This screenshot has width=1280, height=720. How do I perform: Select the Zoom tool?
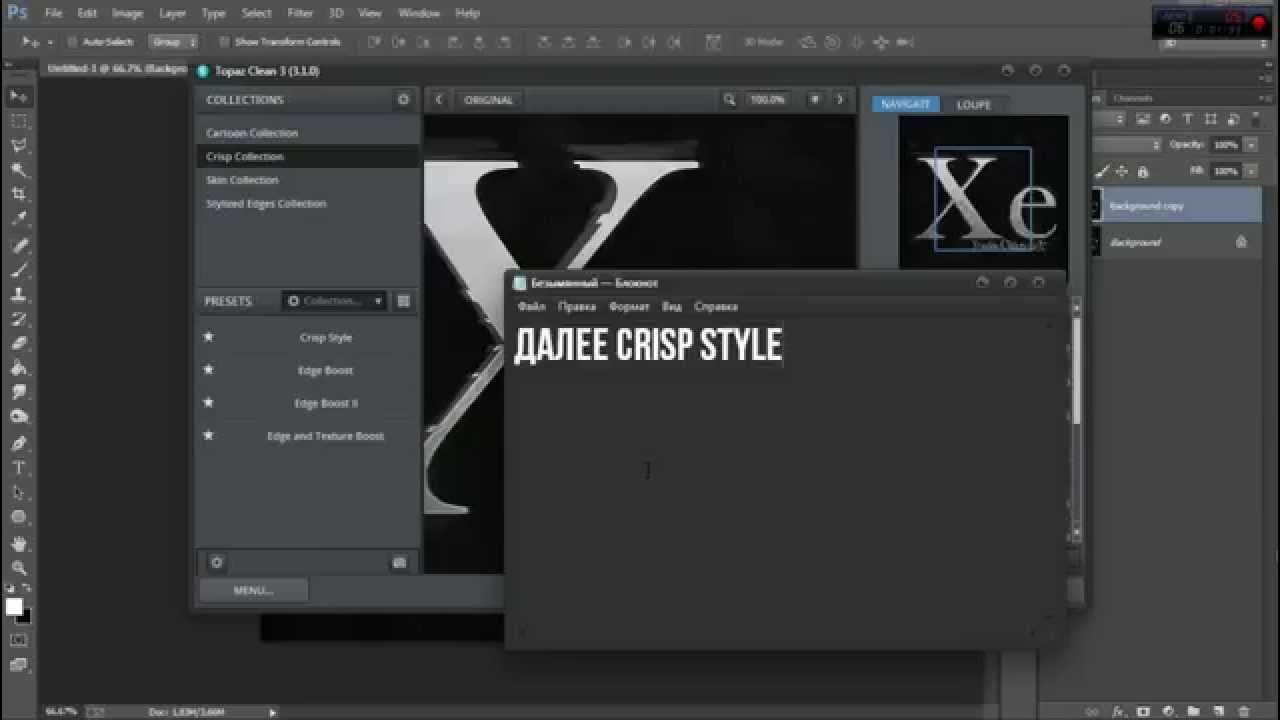[x=19, y=569]
